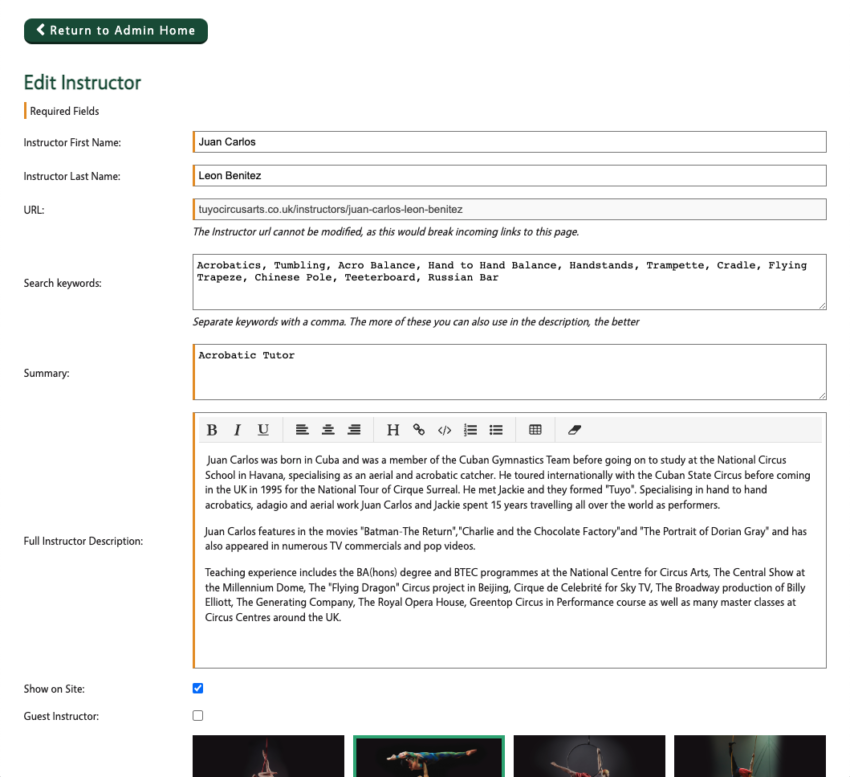Click the 'Instructor url cannot be modified' hint
The image size is (850, 777).
(x=386, y=232)
